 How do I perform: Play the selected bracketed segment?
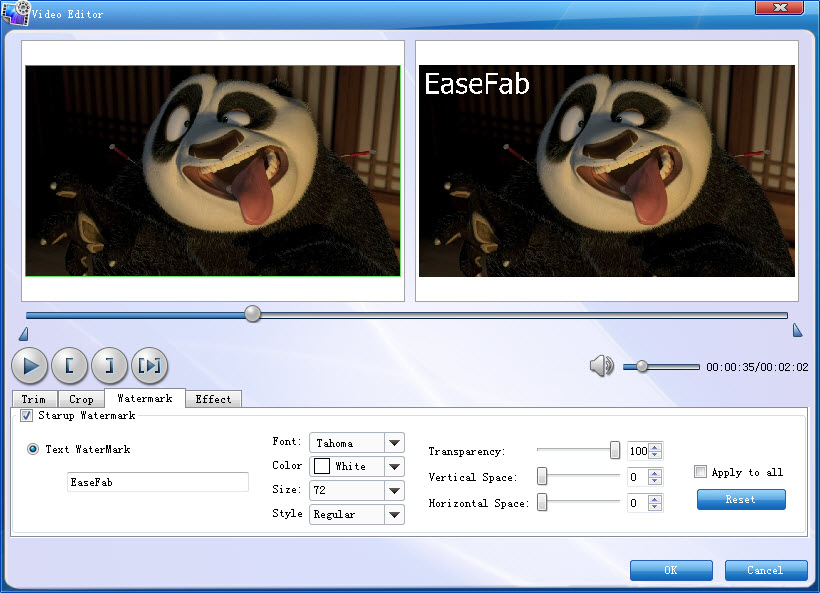[x=150, y=366]
